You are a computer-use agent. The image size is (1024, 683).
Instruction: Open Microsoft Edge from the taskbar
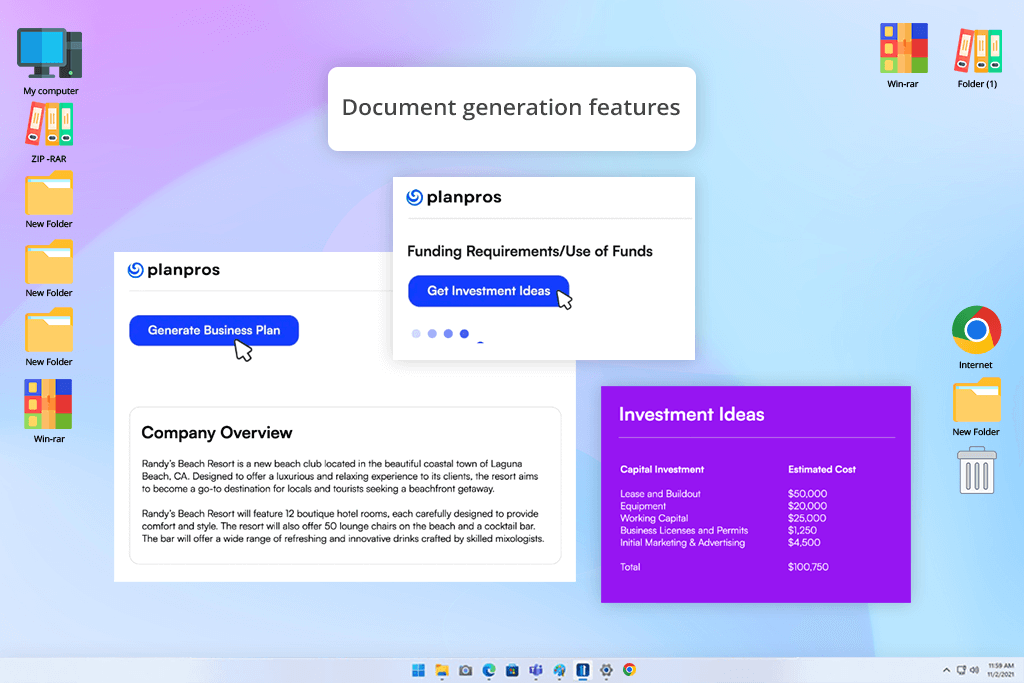tap(488, 670)
